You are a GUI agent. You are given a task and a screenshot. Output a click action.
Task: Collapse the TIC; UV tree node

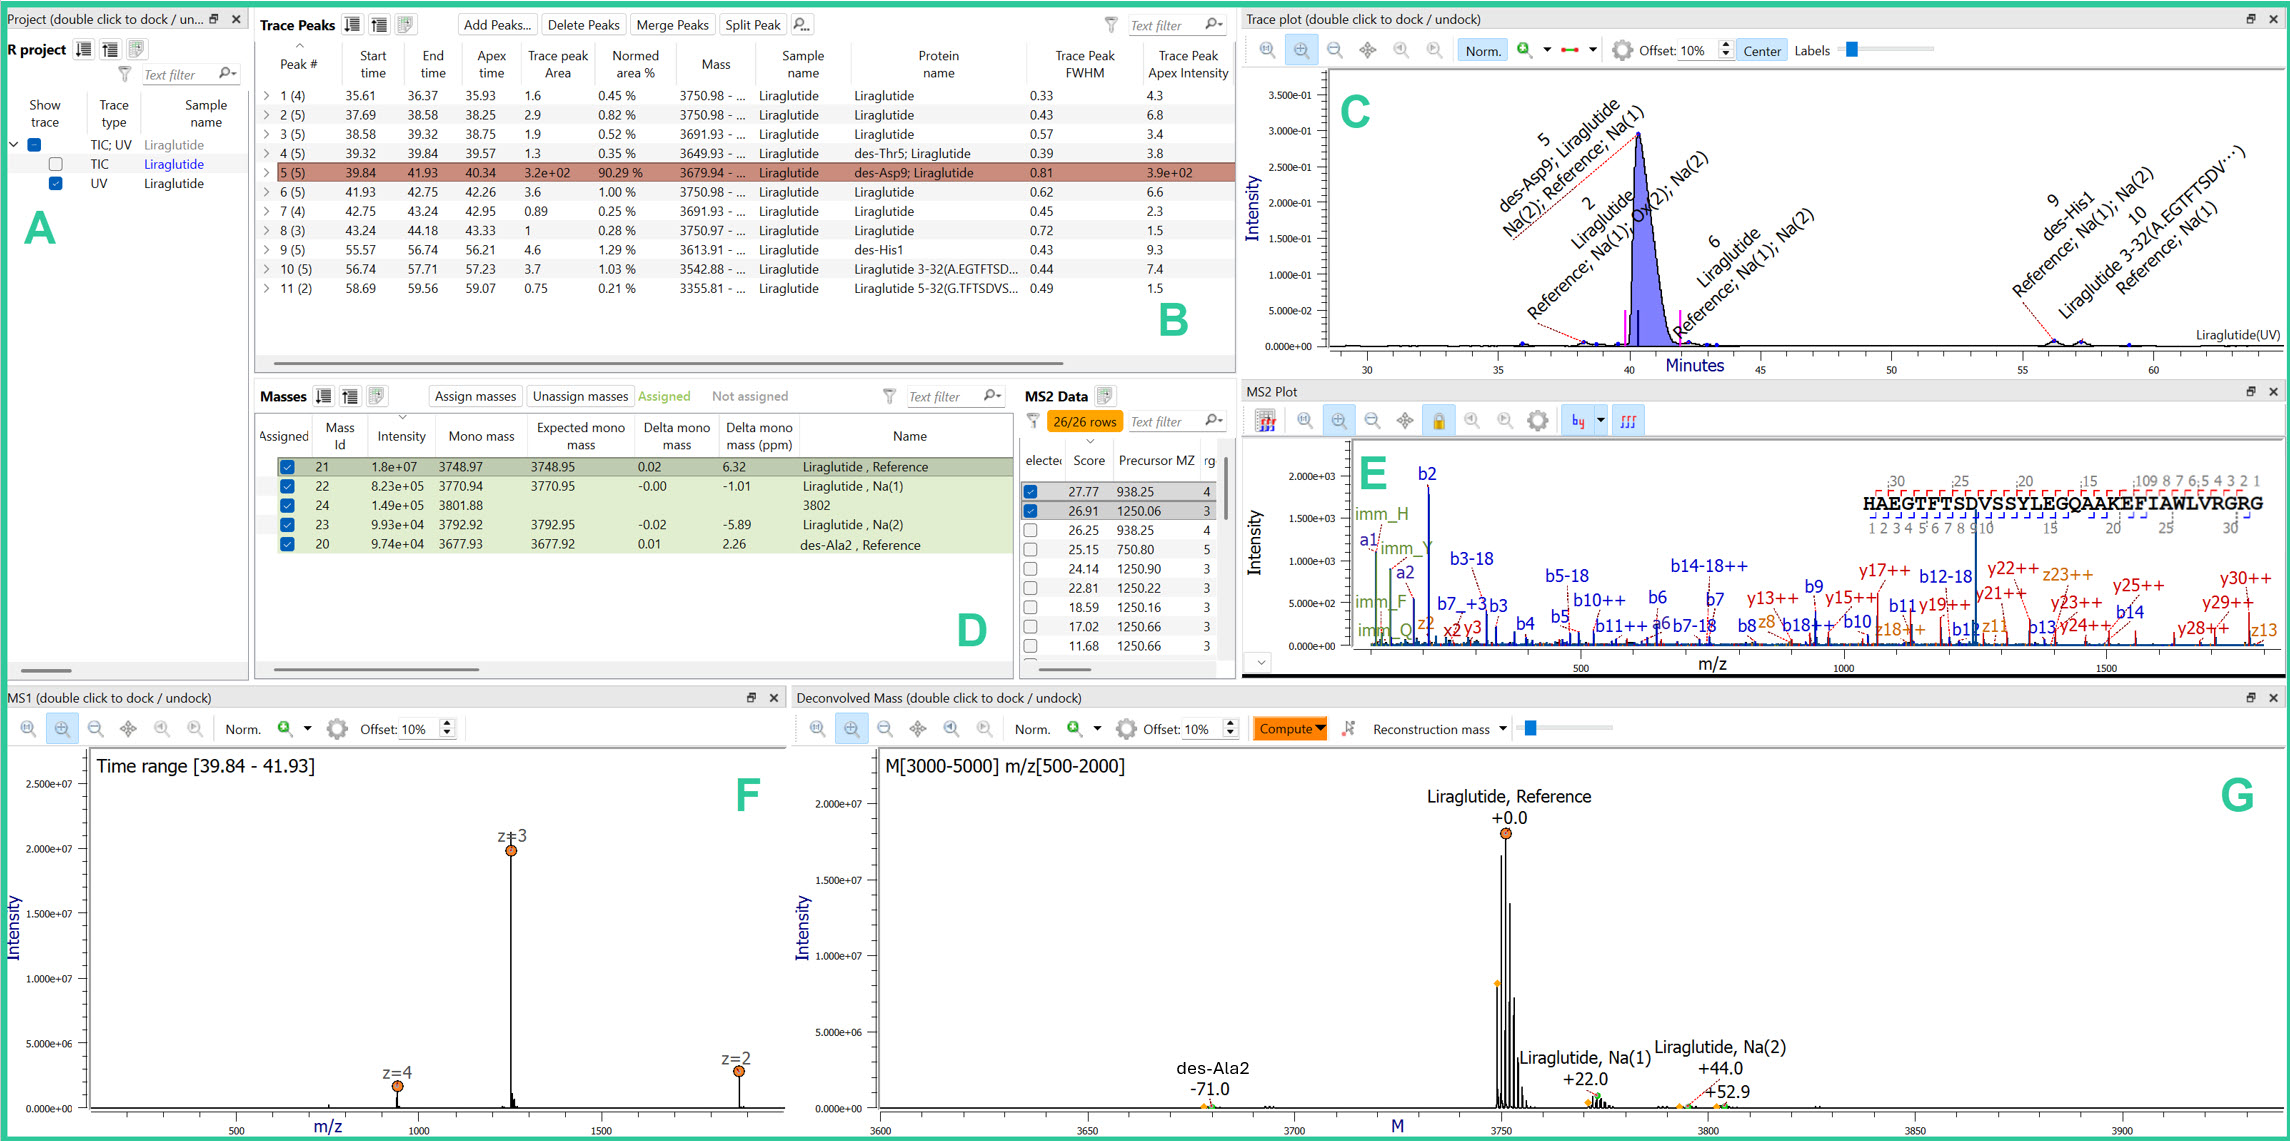pos(14,145)
